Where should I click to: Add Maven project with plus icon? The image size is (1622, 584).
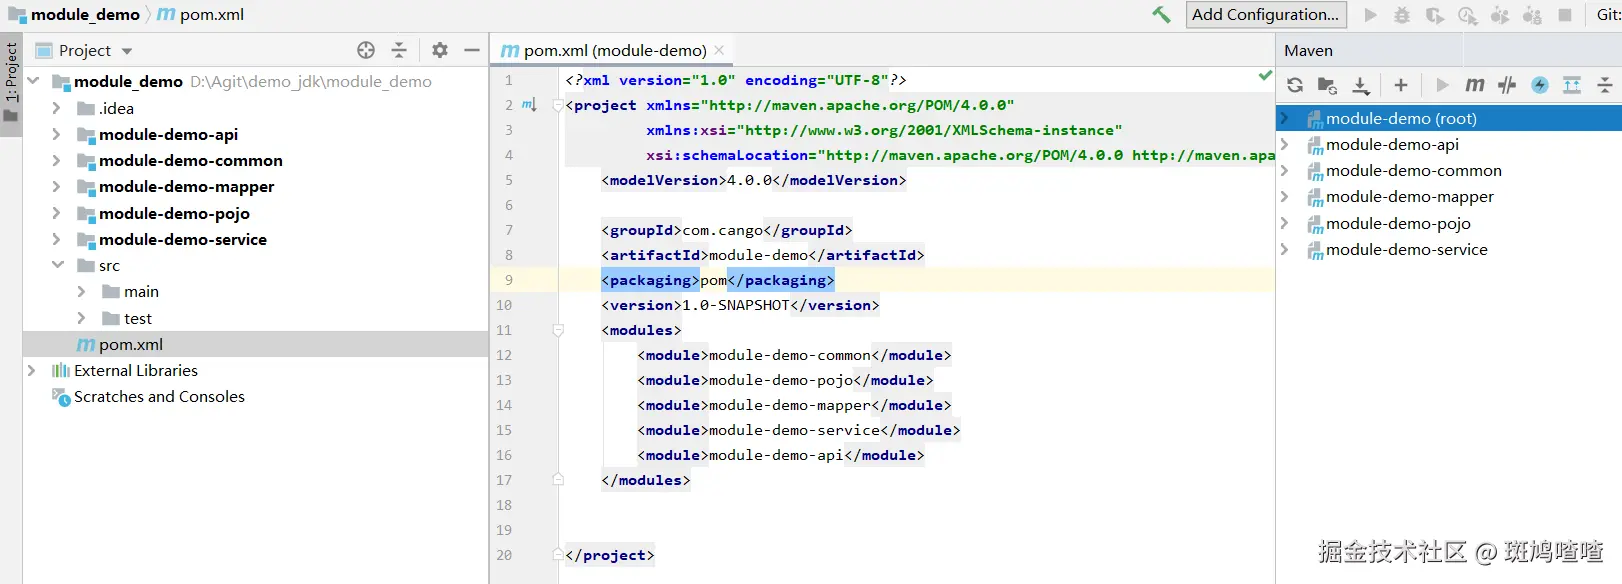(1401, 85)
